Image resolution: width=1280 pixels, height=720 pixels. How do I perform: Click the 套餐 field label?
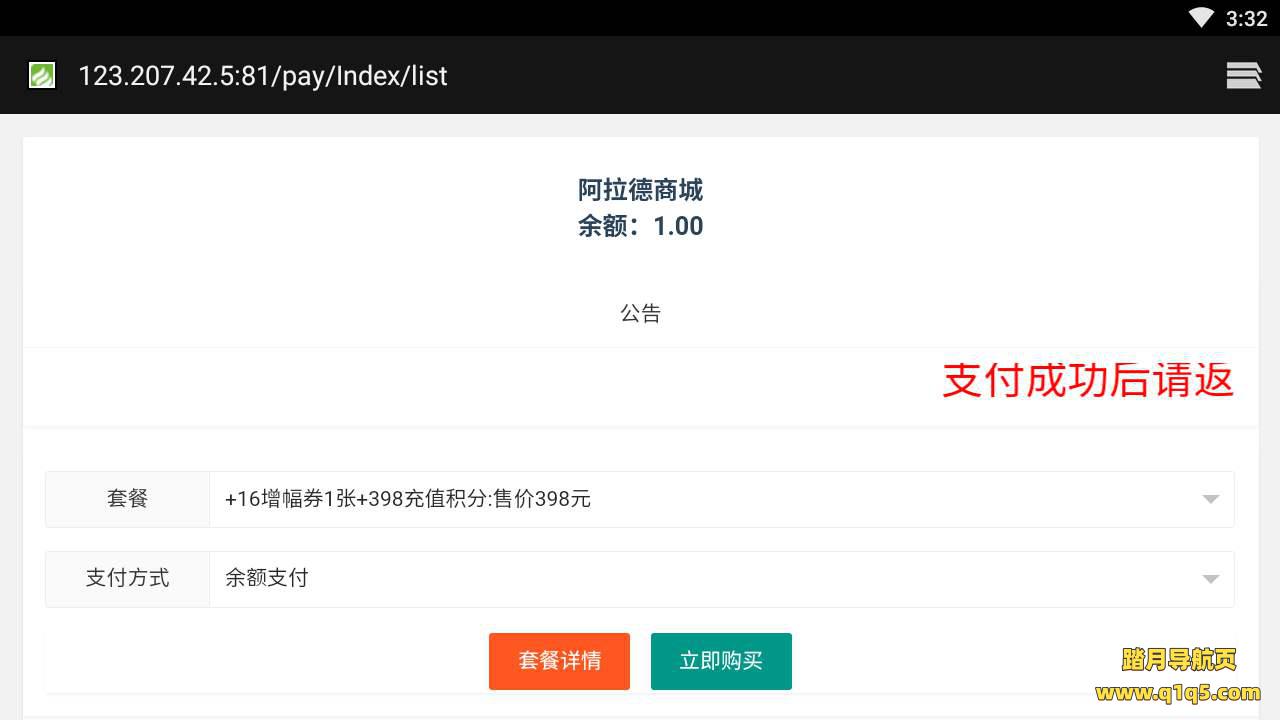click(128, 499)
